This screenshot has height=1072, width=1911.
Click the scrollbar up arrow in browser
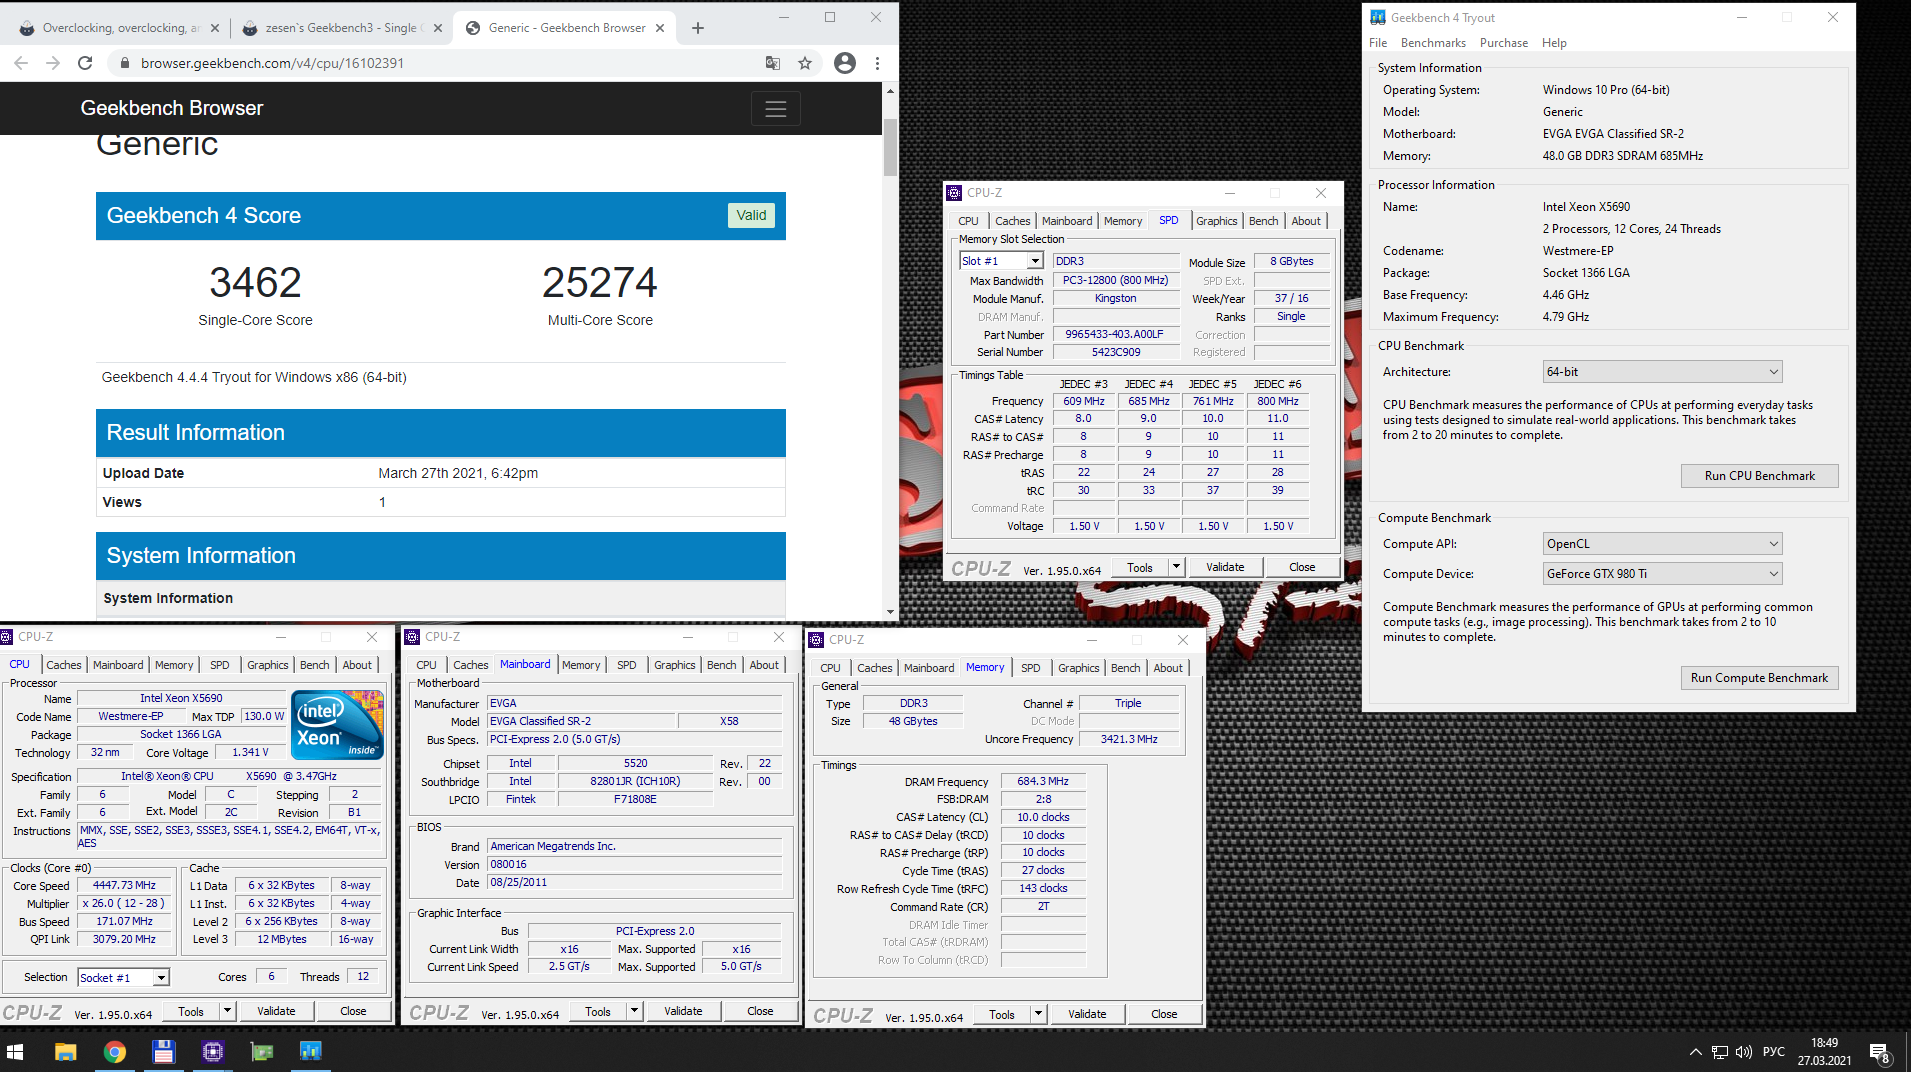click(x=890, y=91)
